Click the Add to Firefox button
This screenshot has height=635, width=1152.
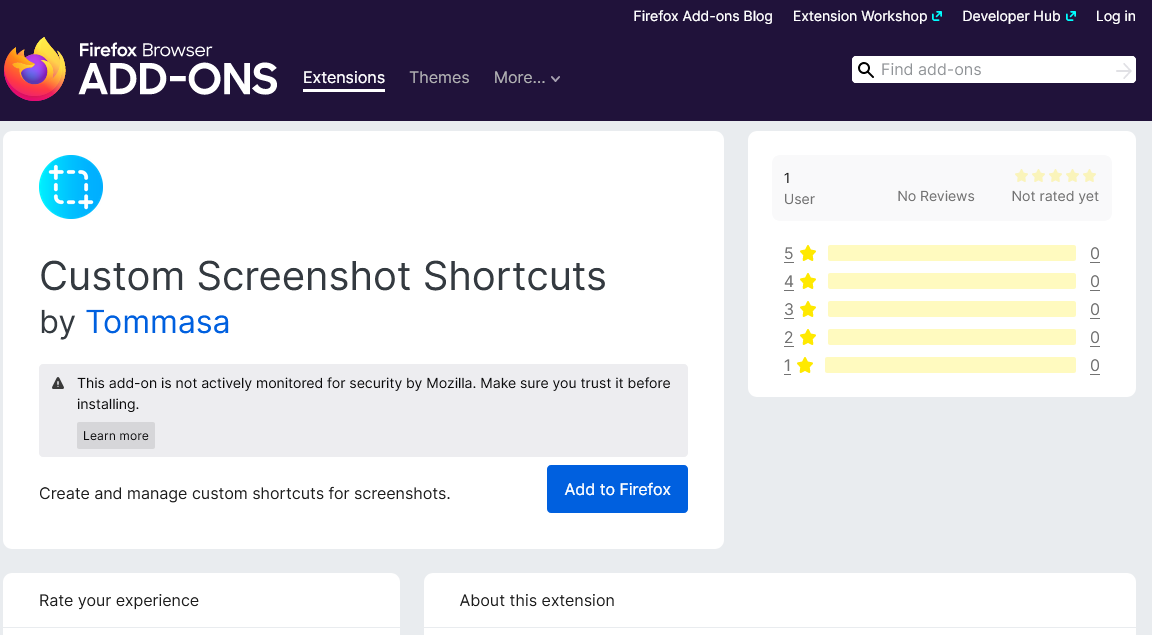[x=617, y=489]
